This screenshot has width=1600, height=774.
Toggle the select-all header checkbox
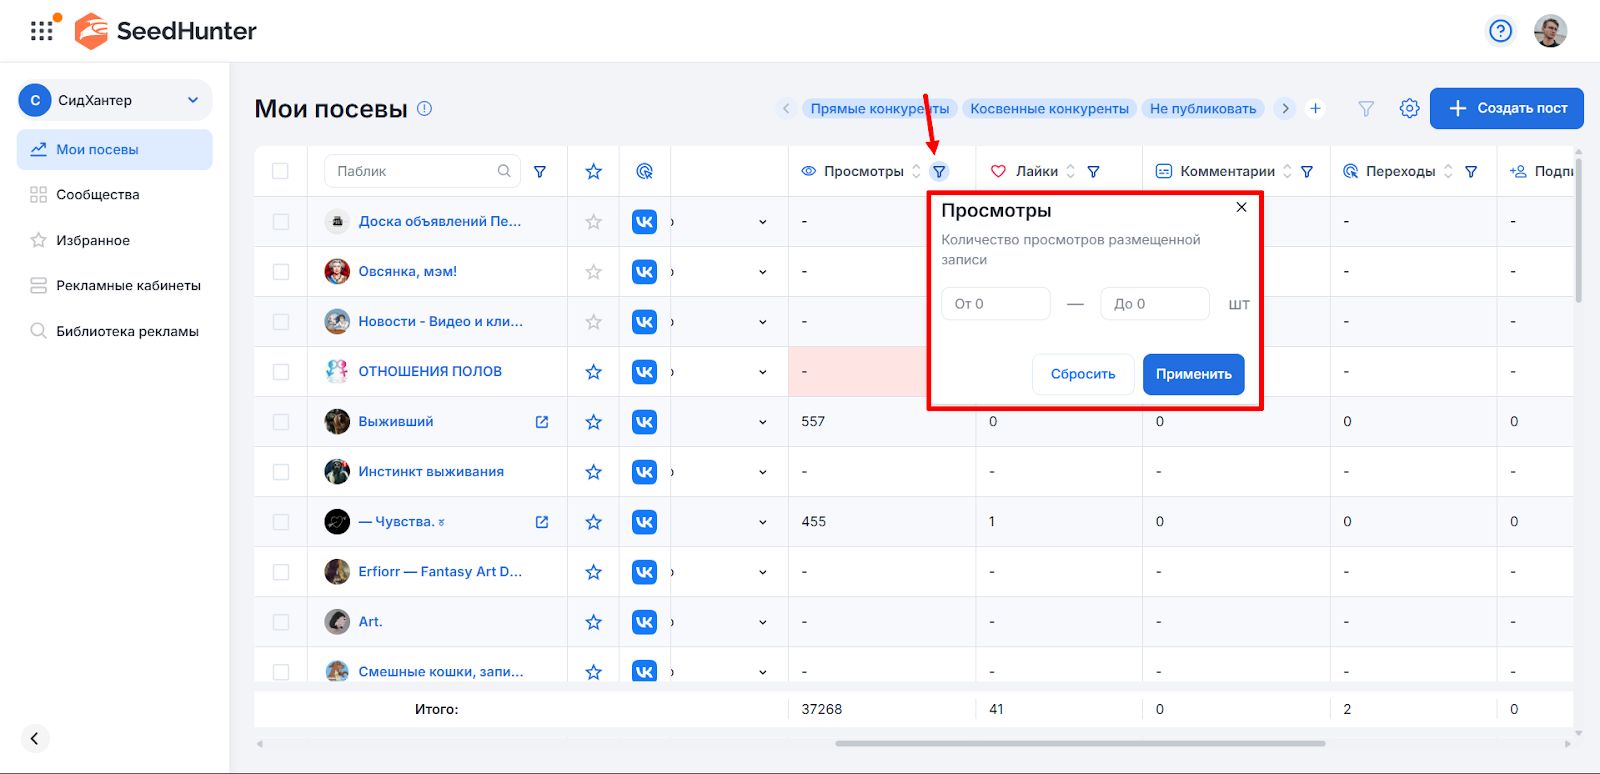[281, 171]
